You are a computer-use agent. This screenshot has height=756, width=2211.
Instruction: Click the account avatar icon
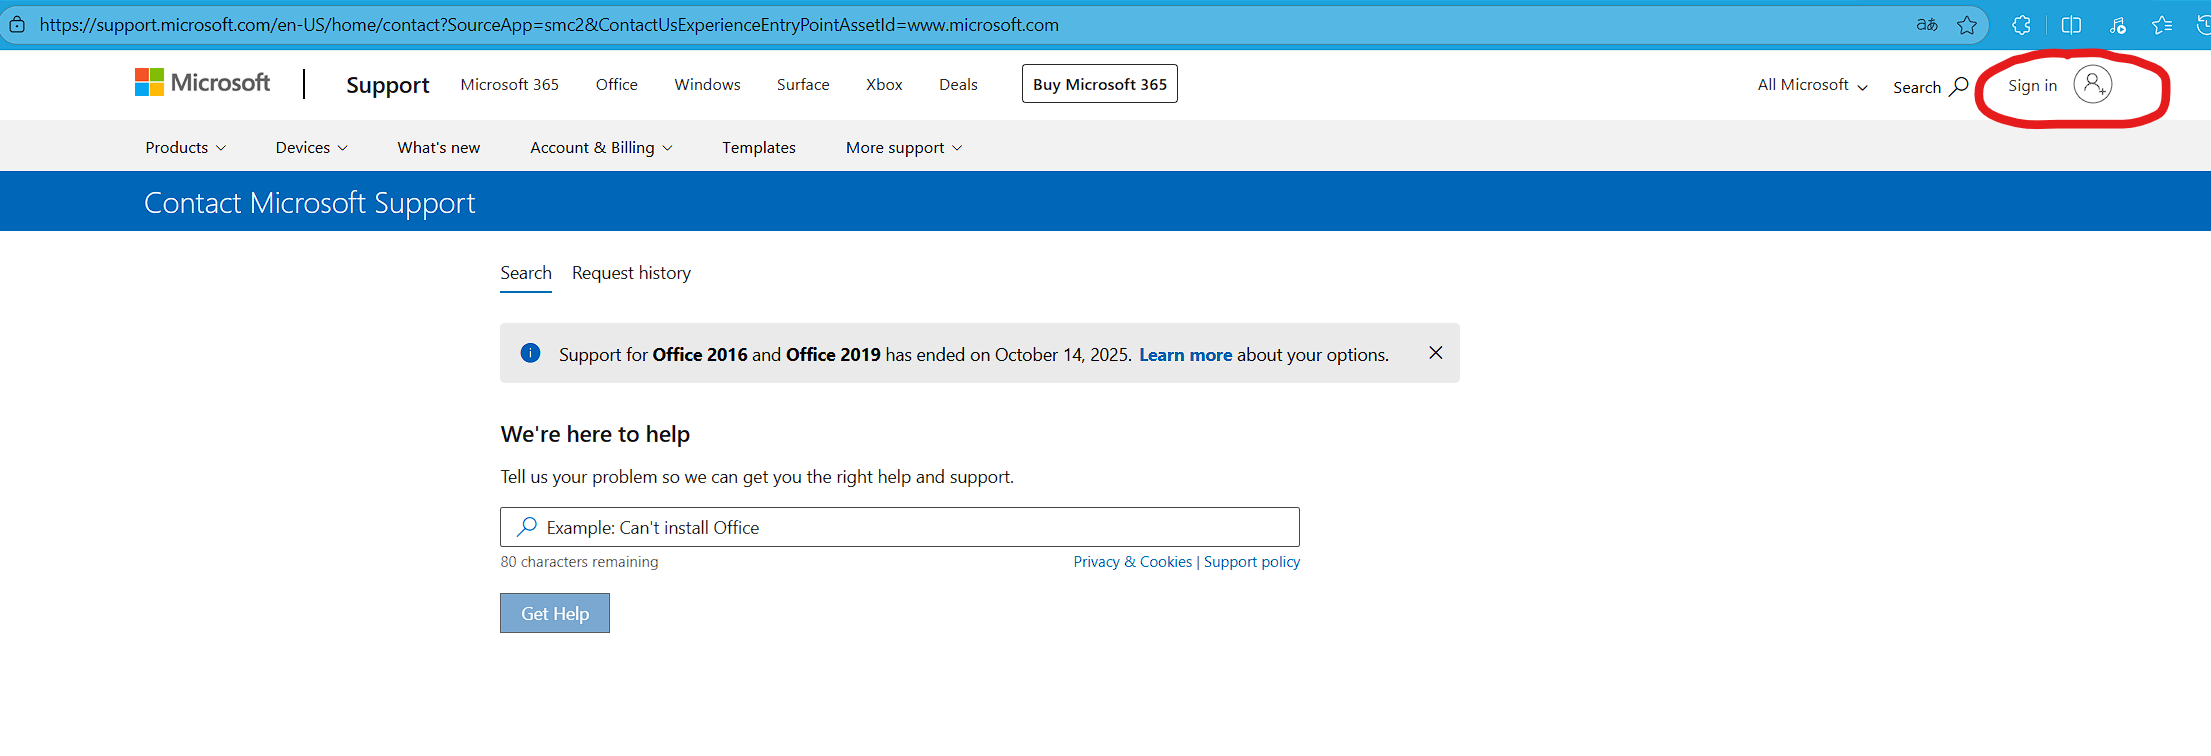(x=2092, y=85)
